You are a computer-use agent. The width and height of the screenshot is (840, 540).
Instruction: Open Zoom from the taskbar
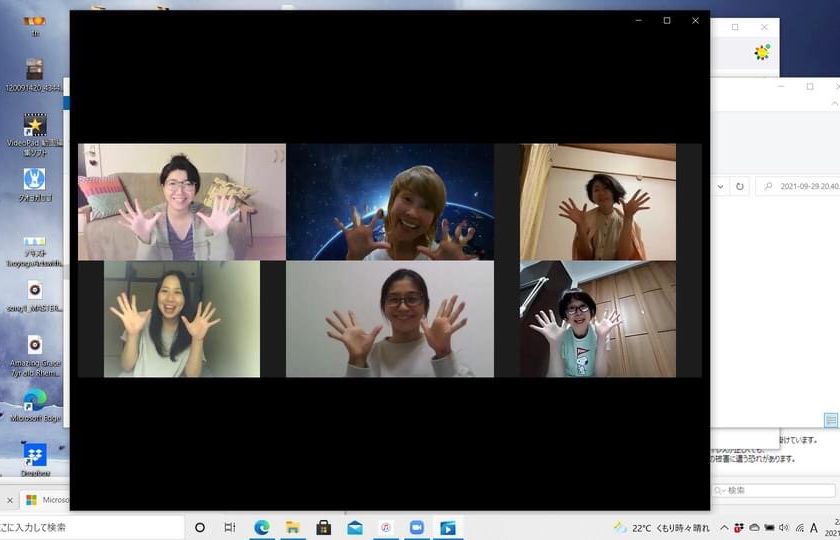[416, 527]
